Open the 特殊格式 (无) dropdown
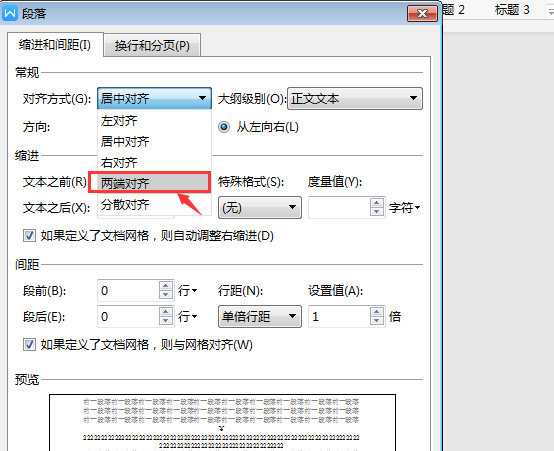Image resolution: width=554 pixels, height=451 pixels. [x=260, y=207]
